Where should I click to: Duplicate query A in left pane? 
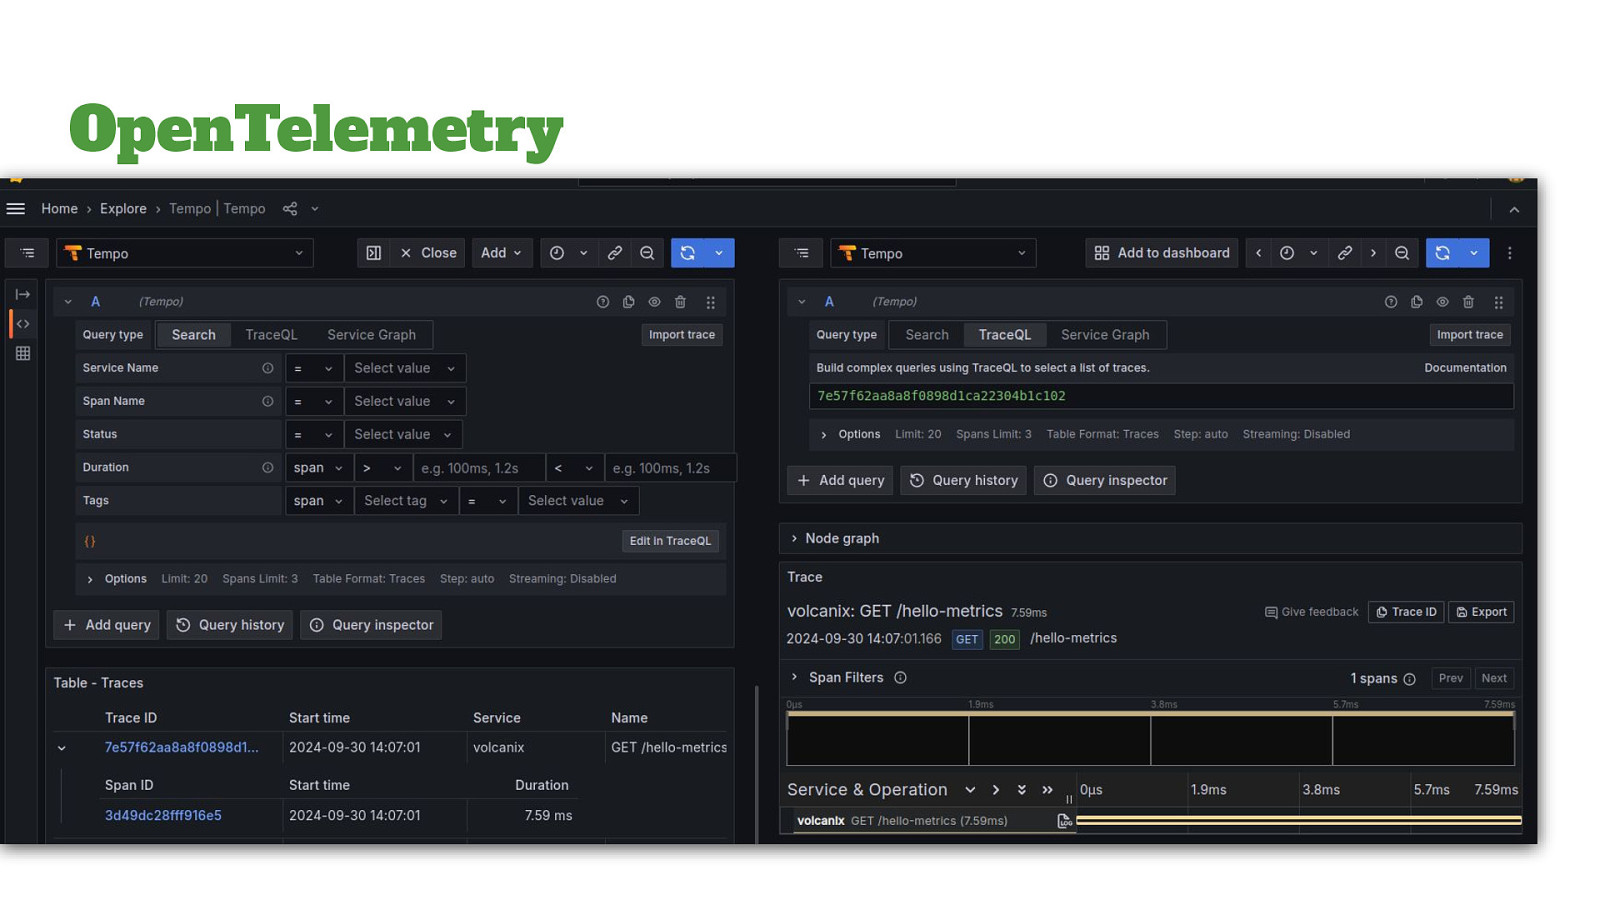(x=629, y=302)
